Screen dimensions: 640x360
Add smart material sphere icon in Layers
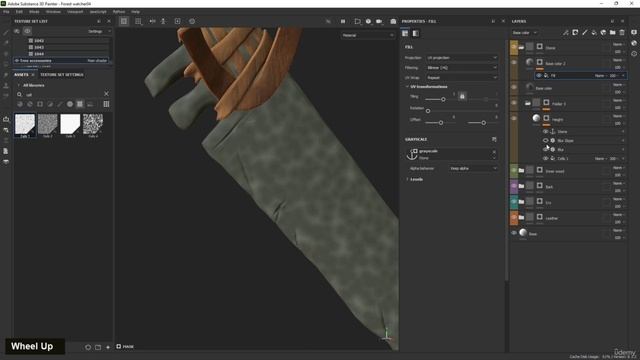coord(603,32)
